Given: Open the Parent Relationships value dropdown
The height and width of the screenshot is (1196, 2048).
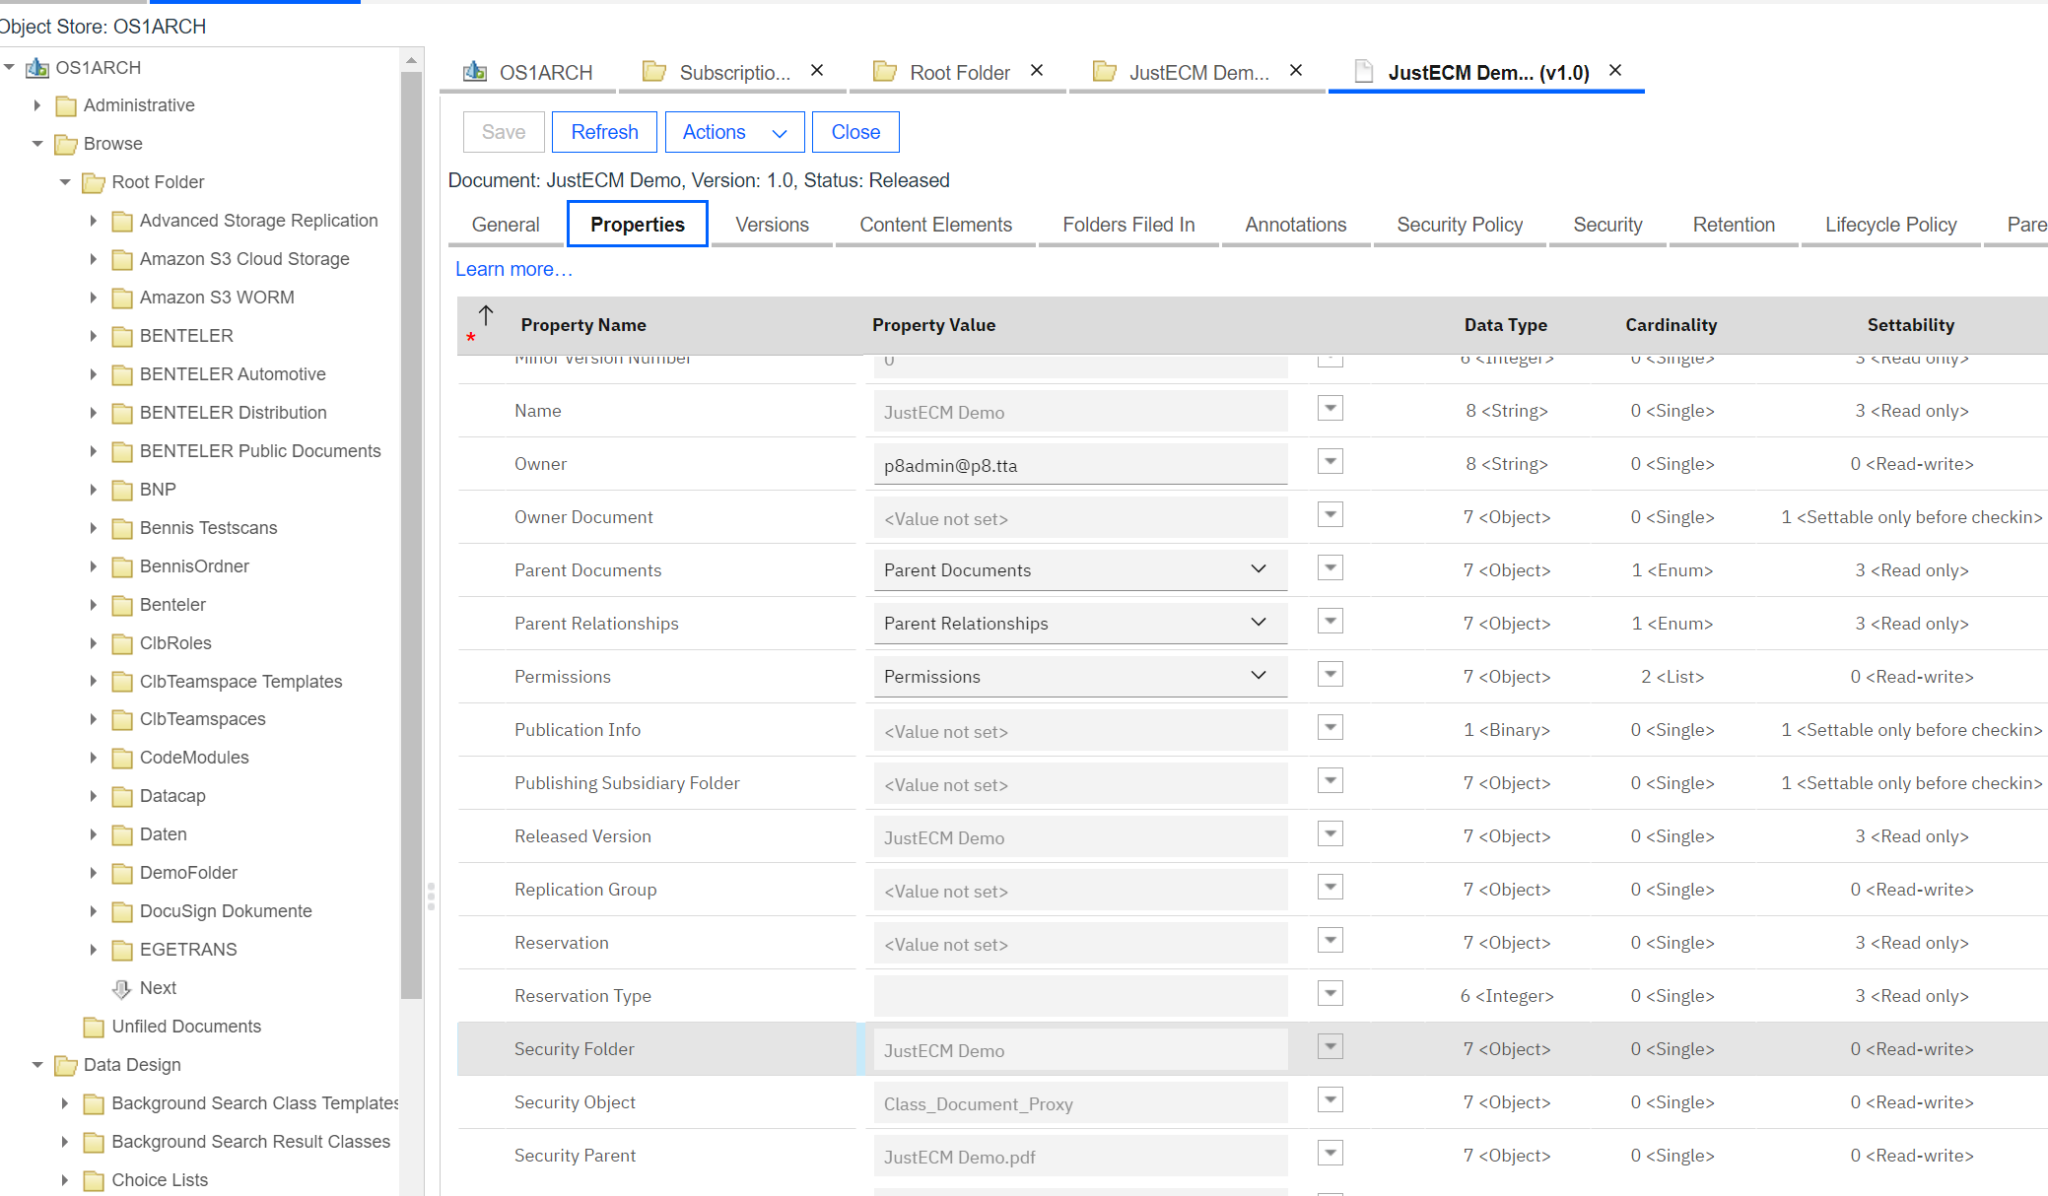Looking at the screenshot, I should point(1258,623).
